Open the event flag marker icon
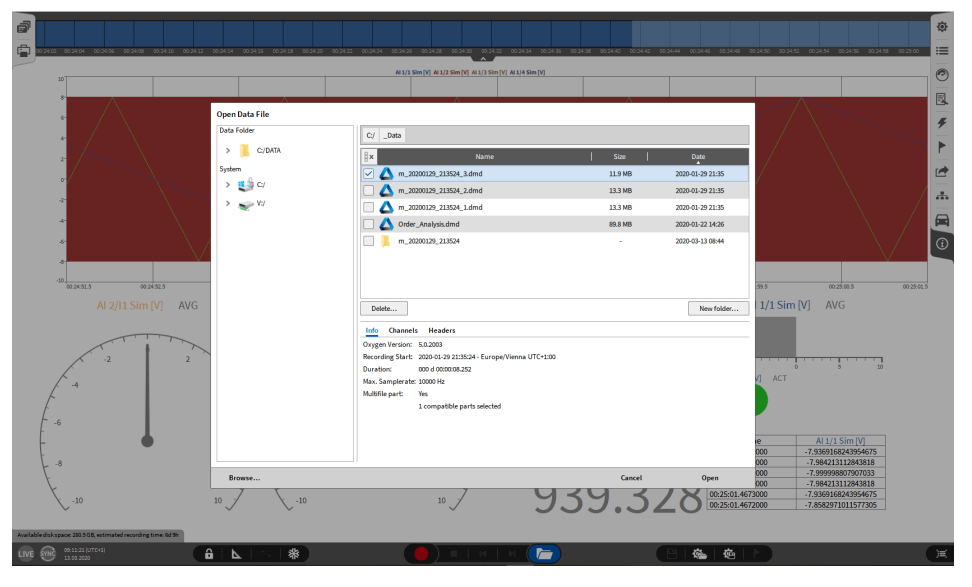 coord(941,148)
